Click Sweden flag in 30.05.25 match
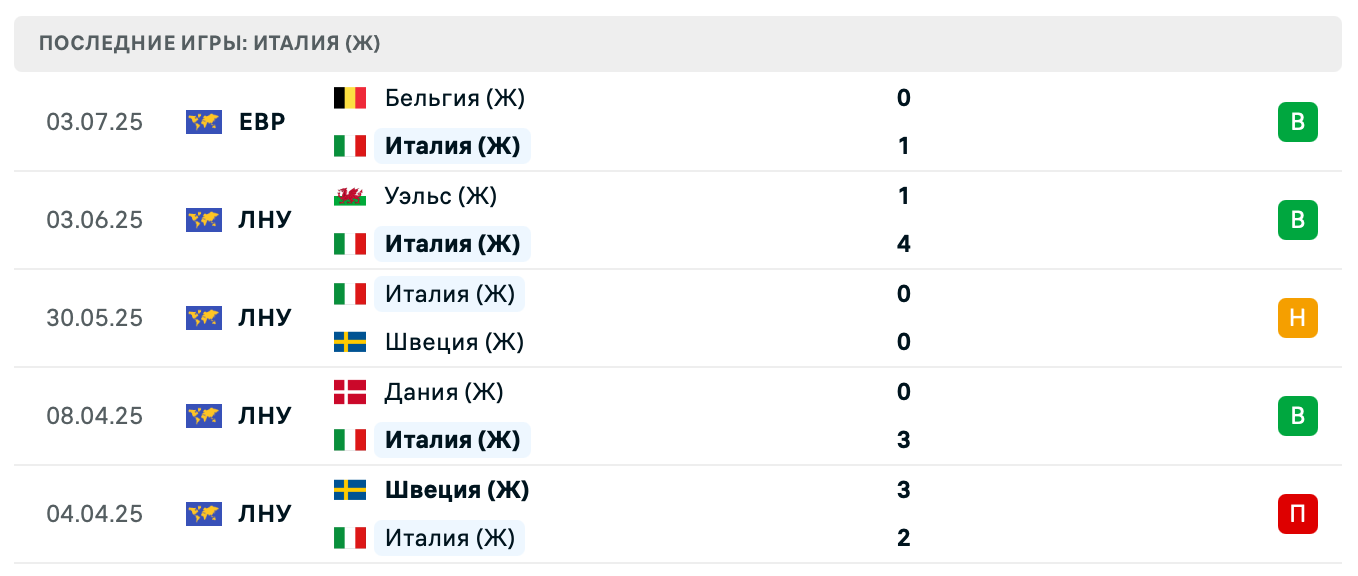The width and height of the screenshot is (1358, 576). [x=350, y=342]
